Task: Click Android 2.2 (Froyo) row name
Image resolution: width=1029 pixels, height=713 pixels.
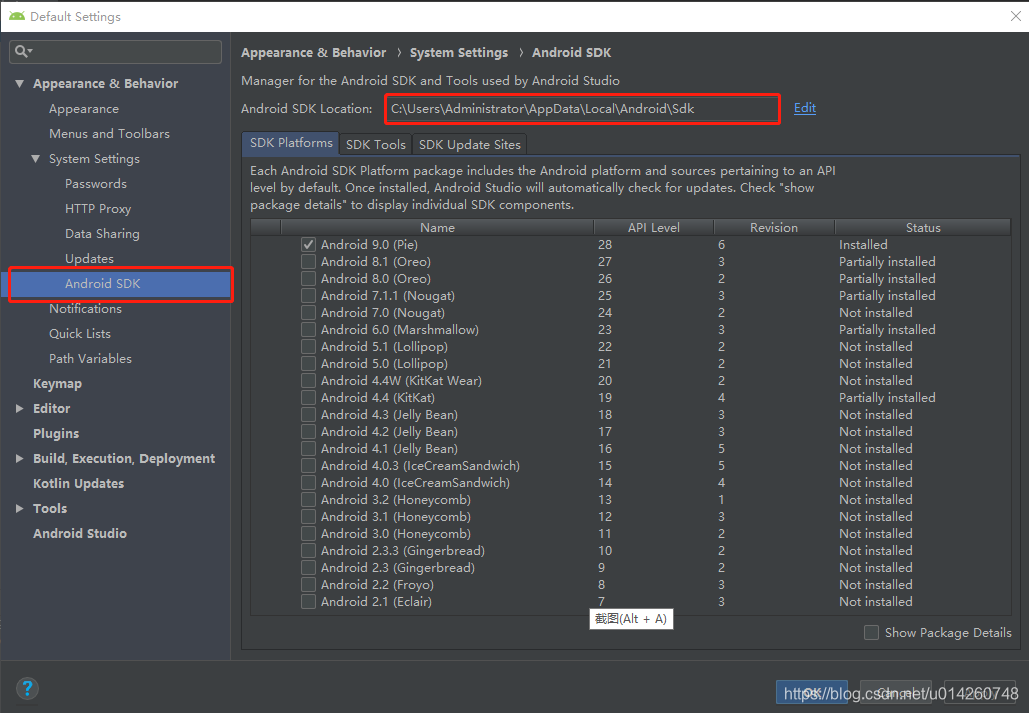Action: click(x=377, y=585)
